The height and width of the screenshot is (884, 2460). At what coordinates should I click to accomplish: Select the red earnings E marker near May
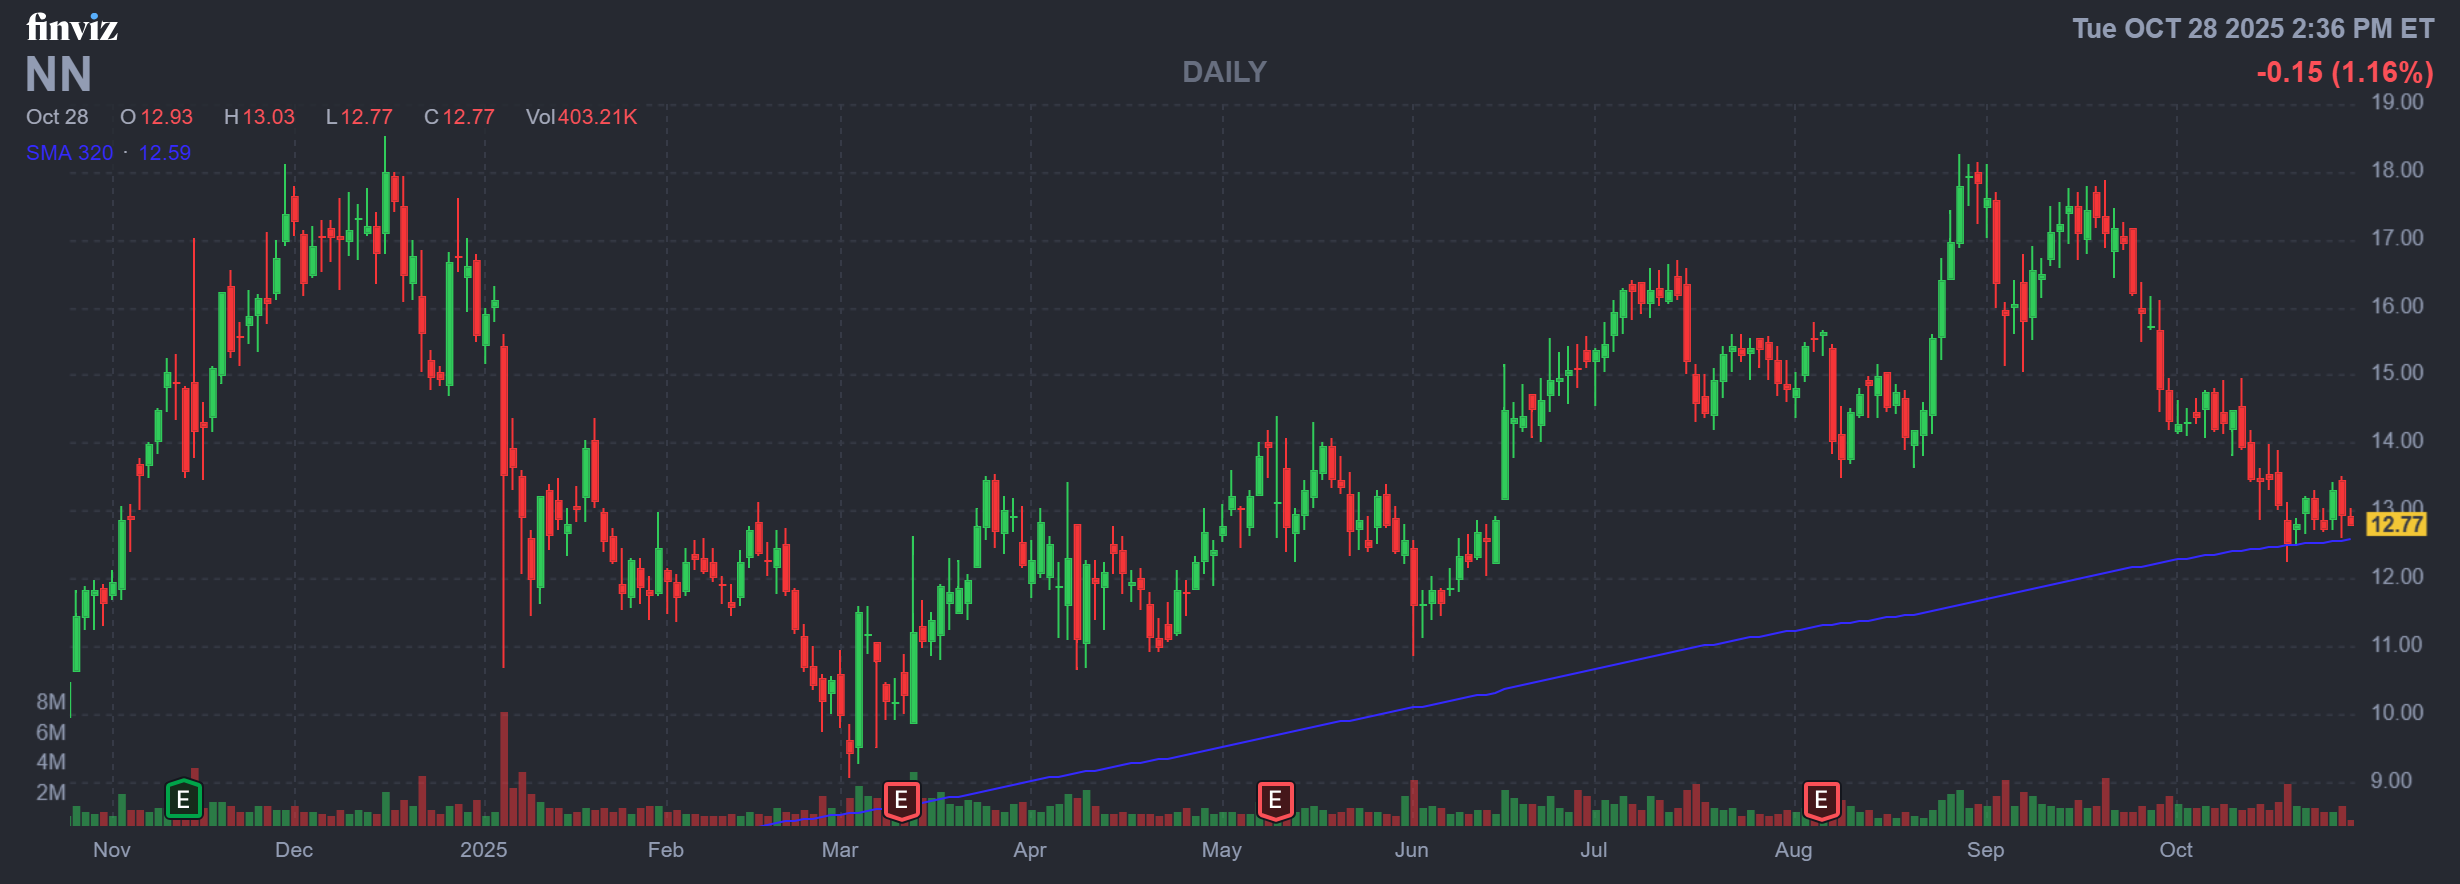pos(1275,800)
